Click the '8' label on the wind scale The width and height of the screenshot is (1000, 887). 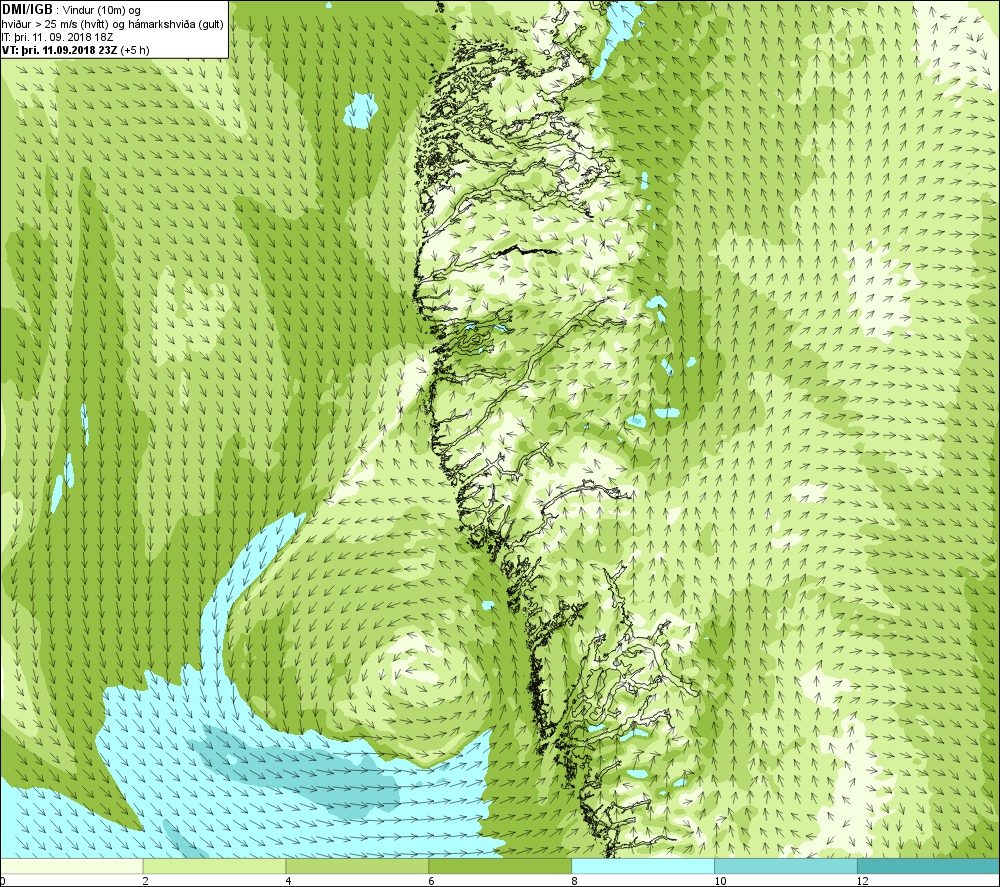pos(575,881)
